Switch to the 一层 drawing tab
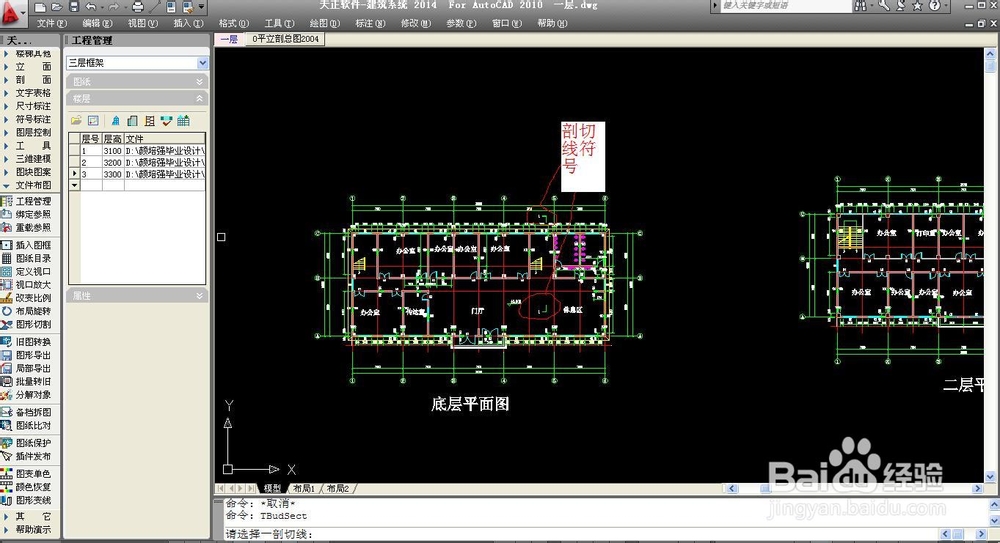Viewport: 1000px width, 543px height. [229, 39]
